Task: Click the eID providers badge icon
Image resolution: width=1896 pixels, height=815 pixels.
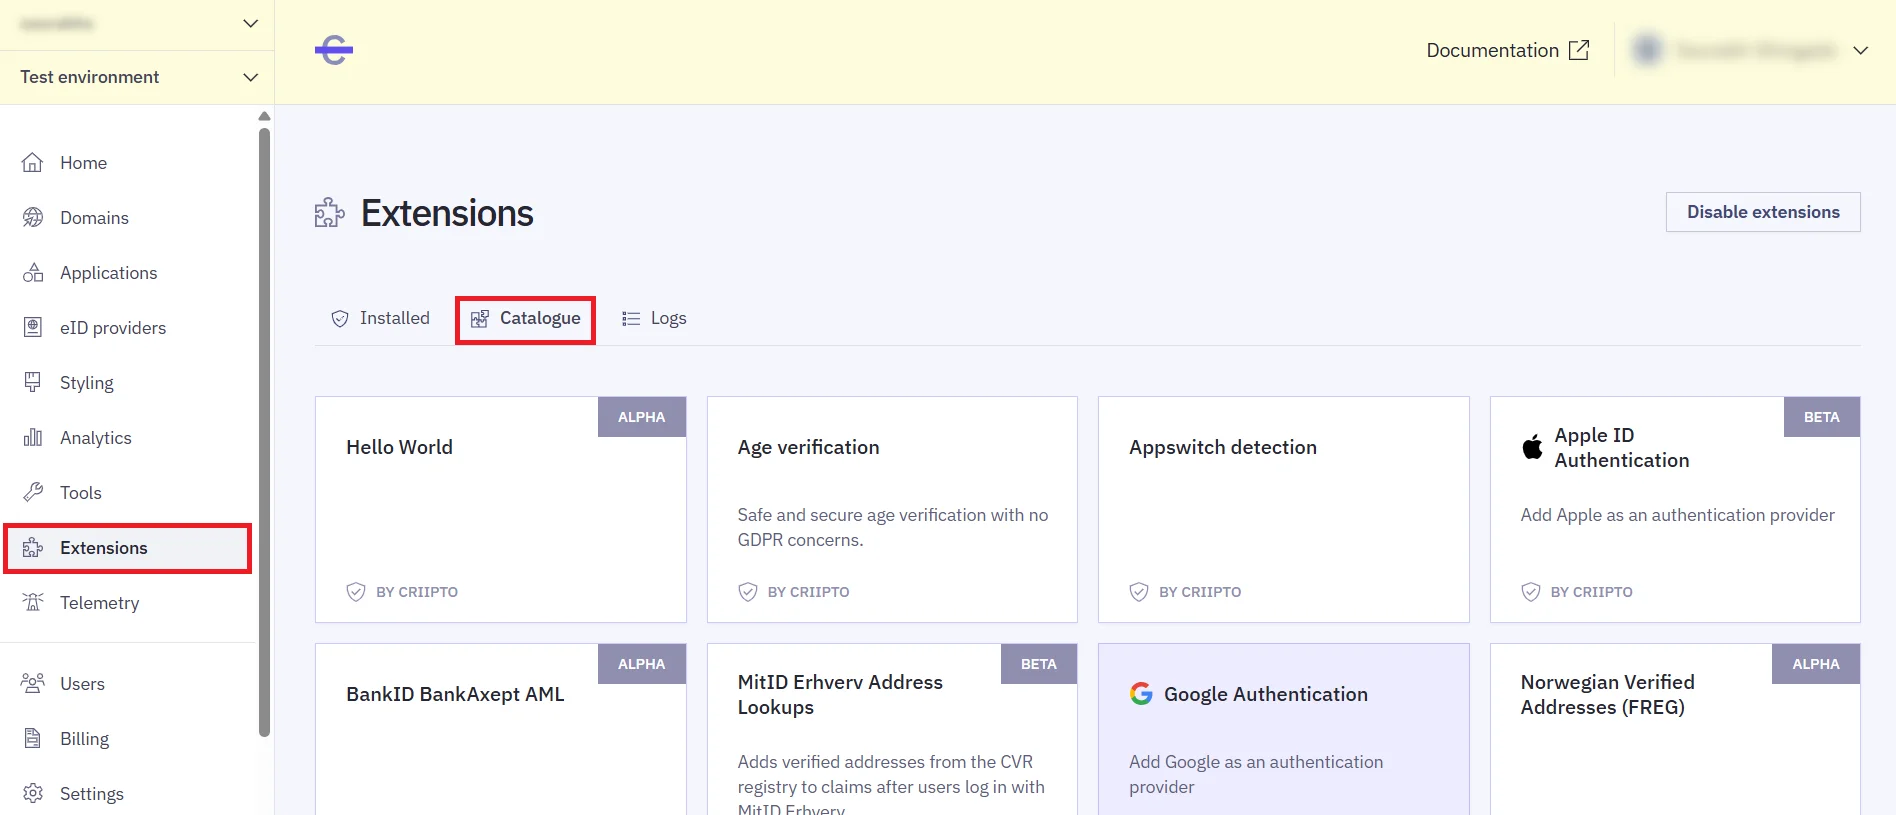Action: click(33, 328)
